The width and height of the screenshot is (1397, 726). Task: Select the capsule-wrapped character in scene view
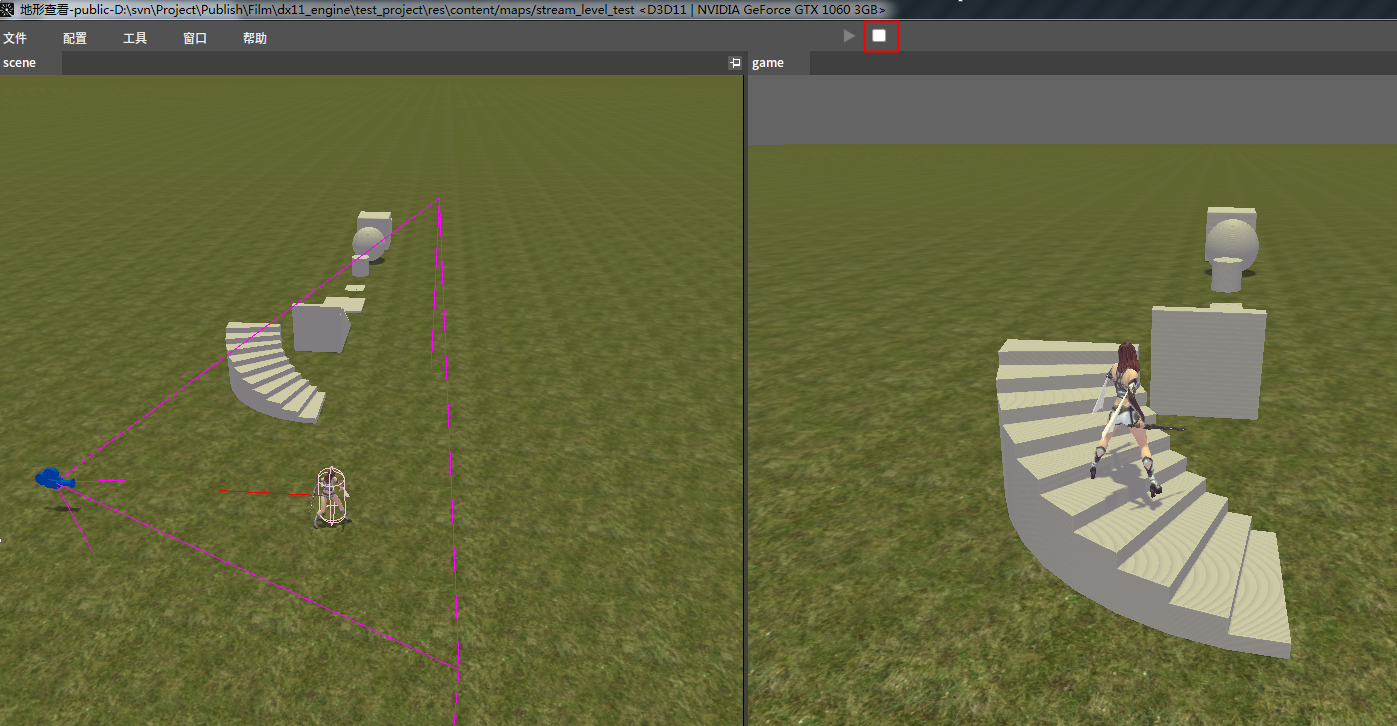331,496
